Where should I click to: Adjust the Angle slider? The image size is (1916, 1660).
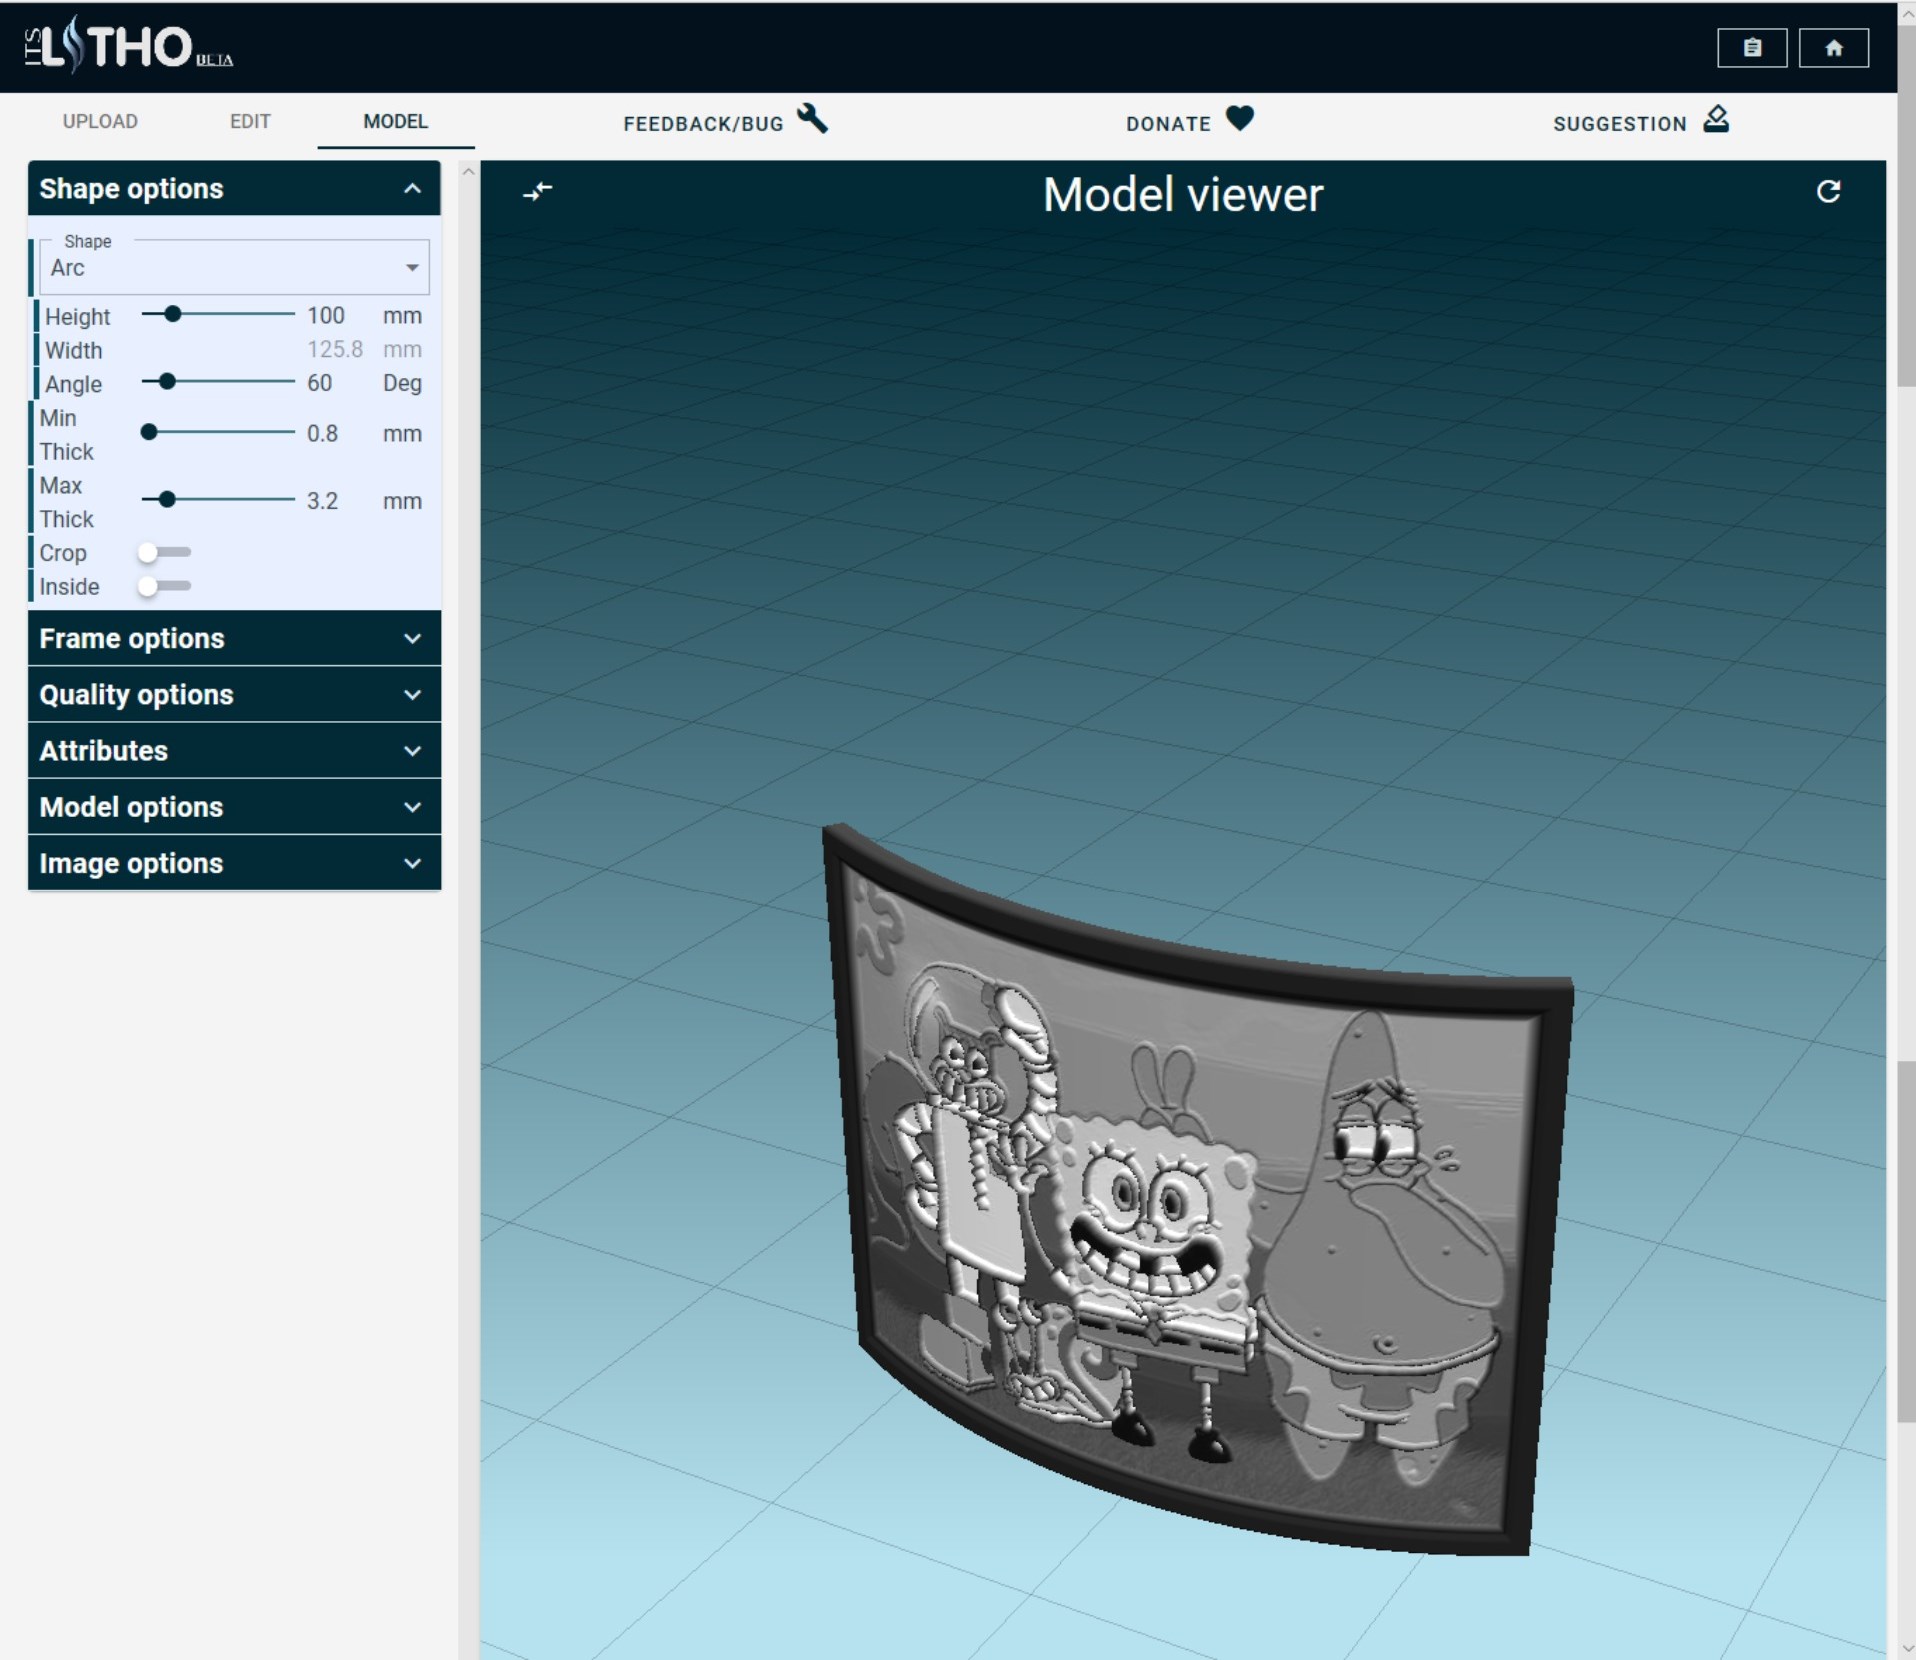point(218,381)
